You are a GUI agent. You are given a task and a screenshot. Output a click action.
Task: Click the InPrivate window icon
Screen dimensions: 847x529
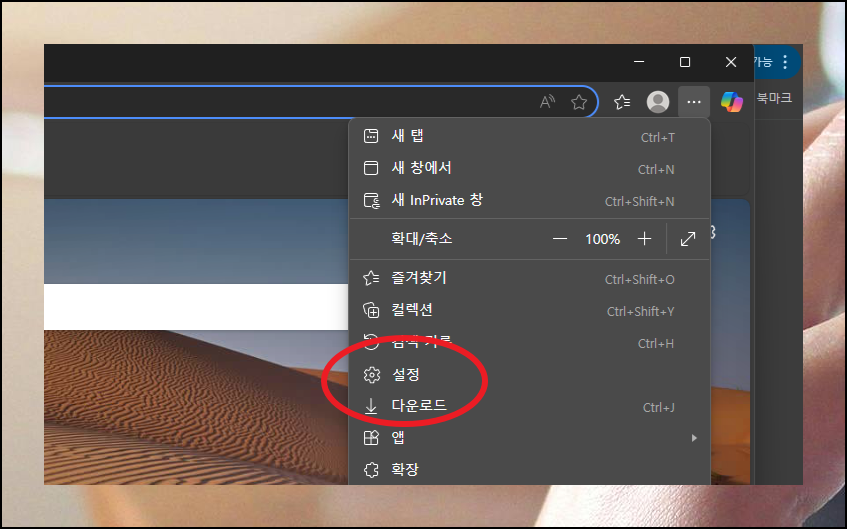372,200
